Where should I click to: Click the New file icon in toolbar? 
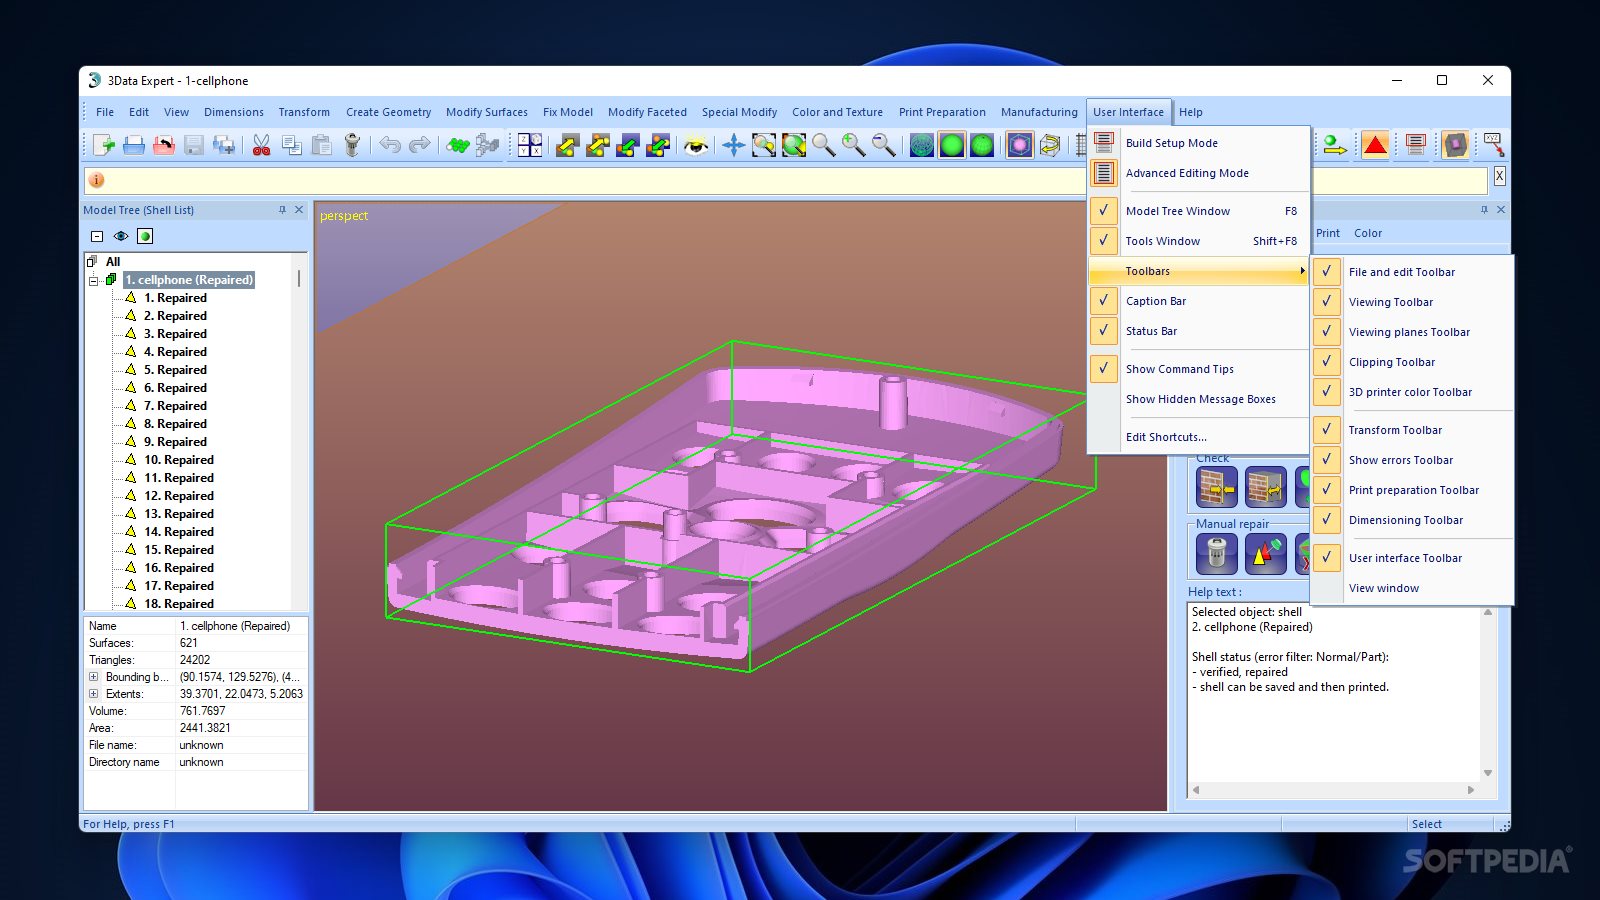104,145
